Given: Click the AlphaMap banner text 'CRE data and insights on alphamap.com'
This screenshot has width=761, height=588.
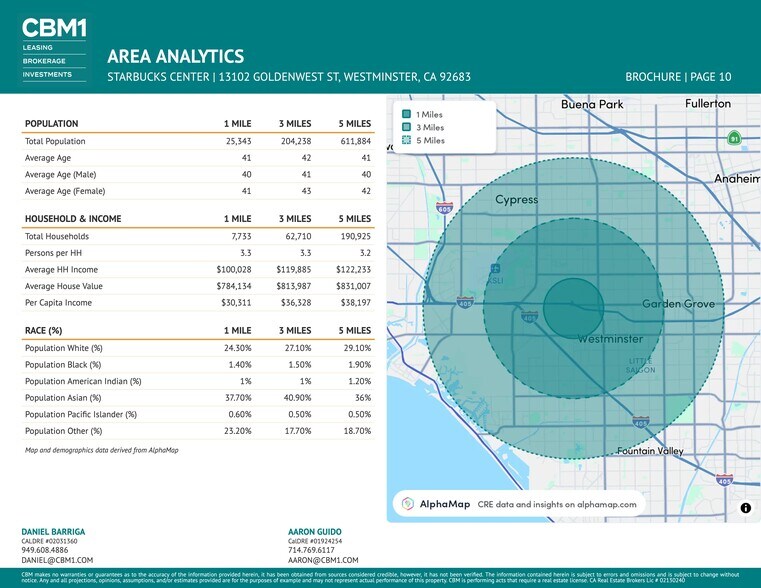Looking at the screenshot, I should pos(557,504).
